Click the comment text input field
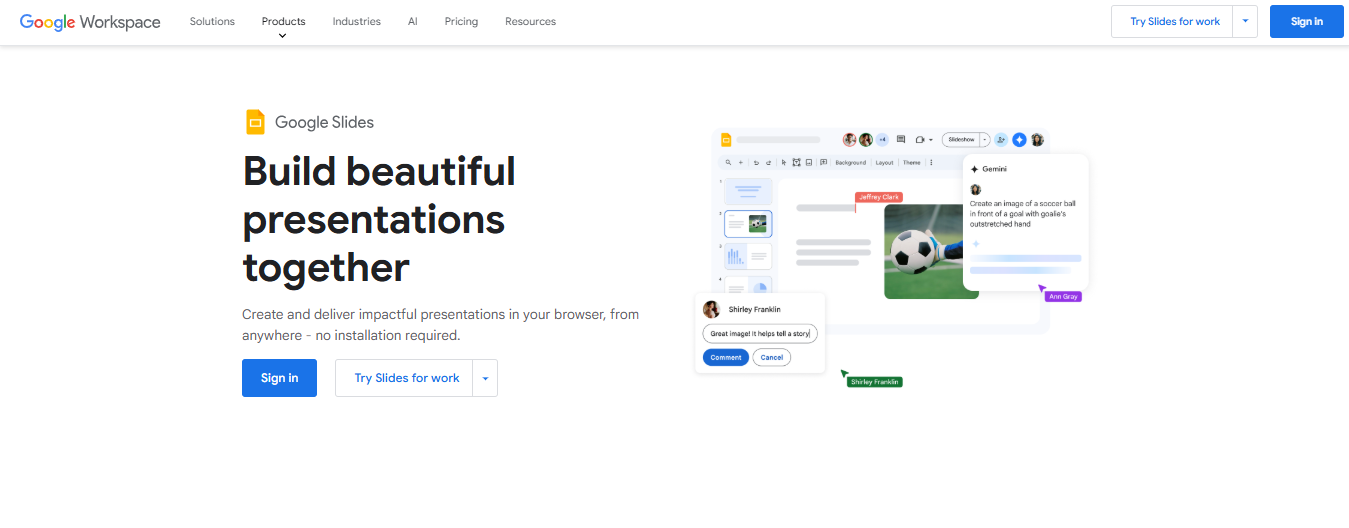 (x=760, y=333)
